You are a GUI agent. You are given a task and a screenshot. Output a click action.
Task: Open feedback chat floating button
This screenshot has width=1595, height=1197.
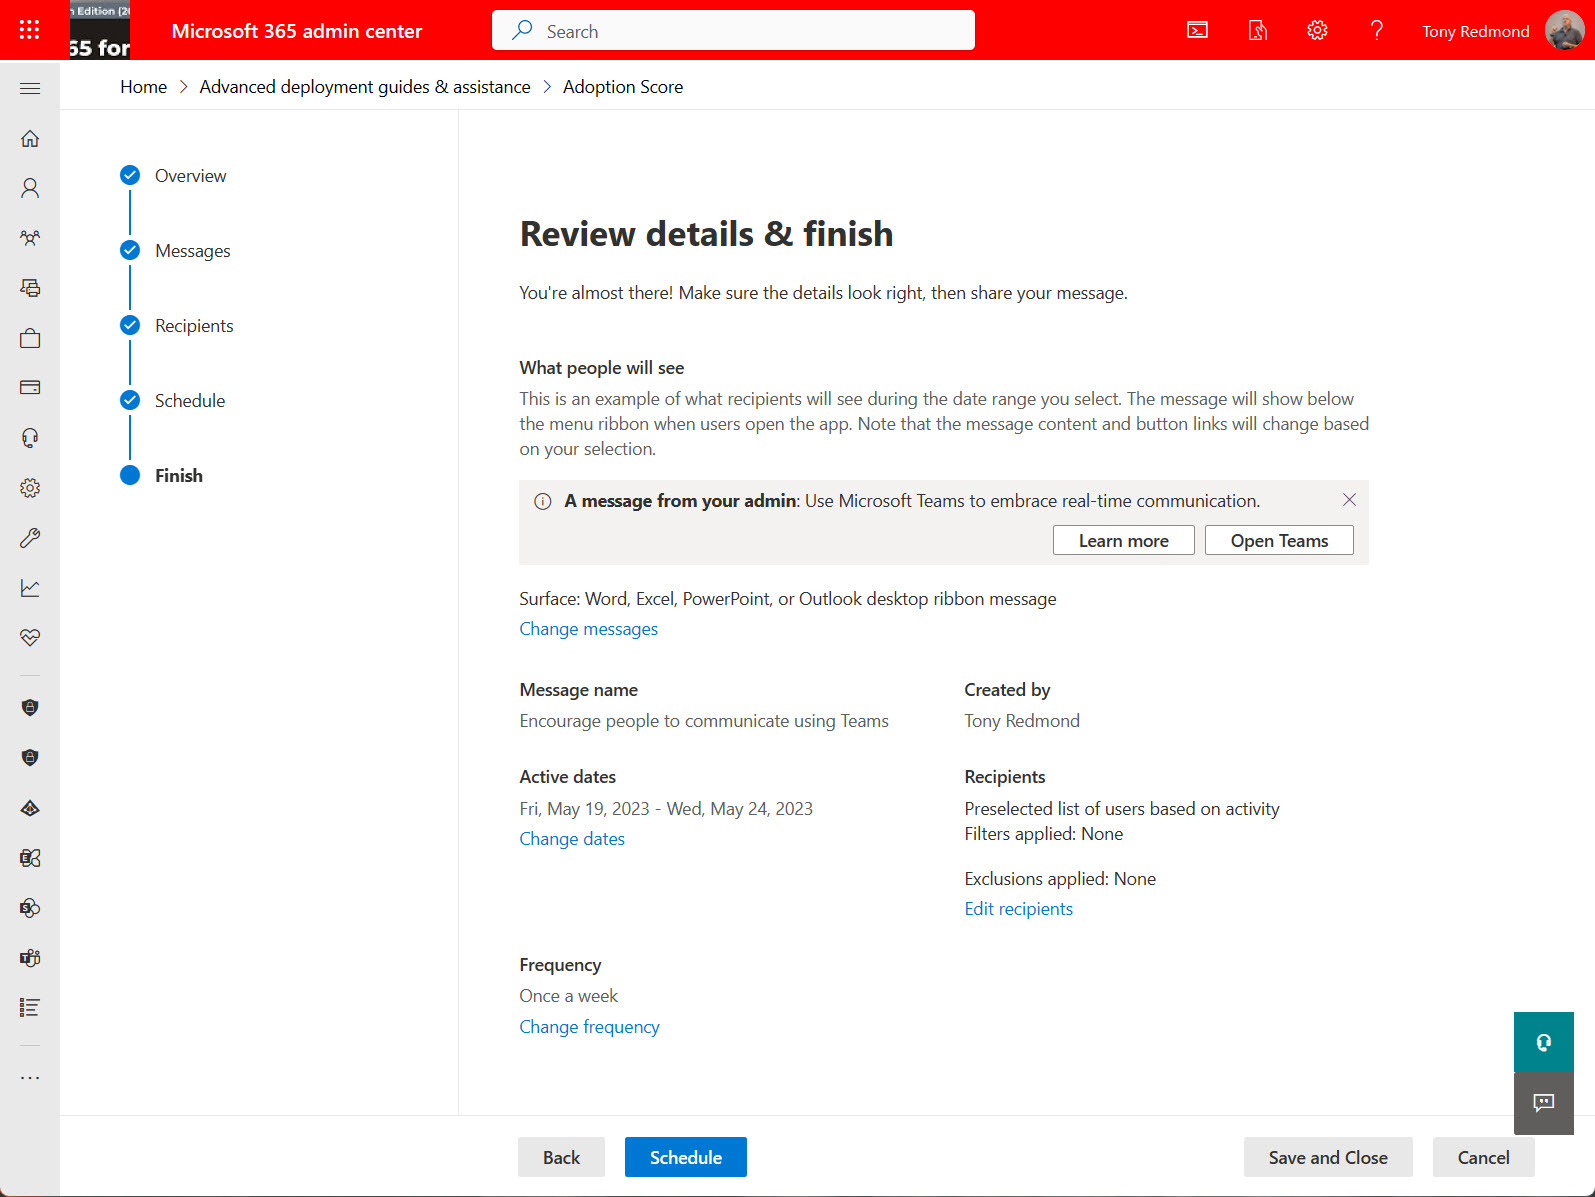click(1544, 1103)
